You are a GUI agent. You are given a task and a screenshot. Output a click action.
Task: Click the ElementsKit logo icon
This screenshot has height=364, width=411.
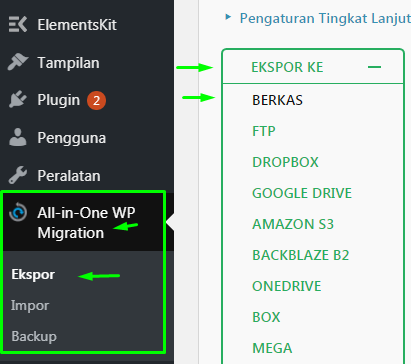pyautogui.click(x=18, y=24)
